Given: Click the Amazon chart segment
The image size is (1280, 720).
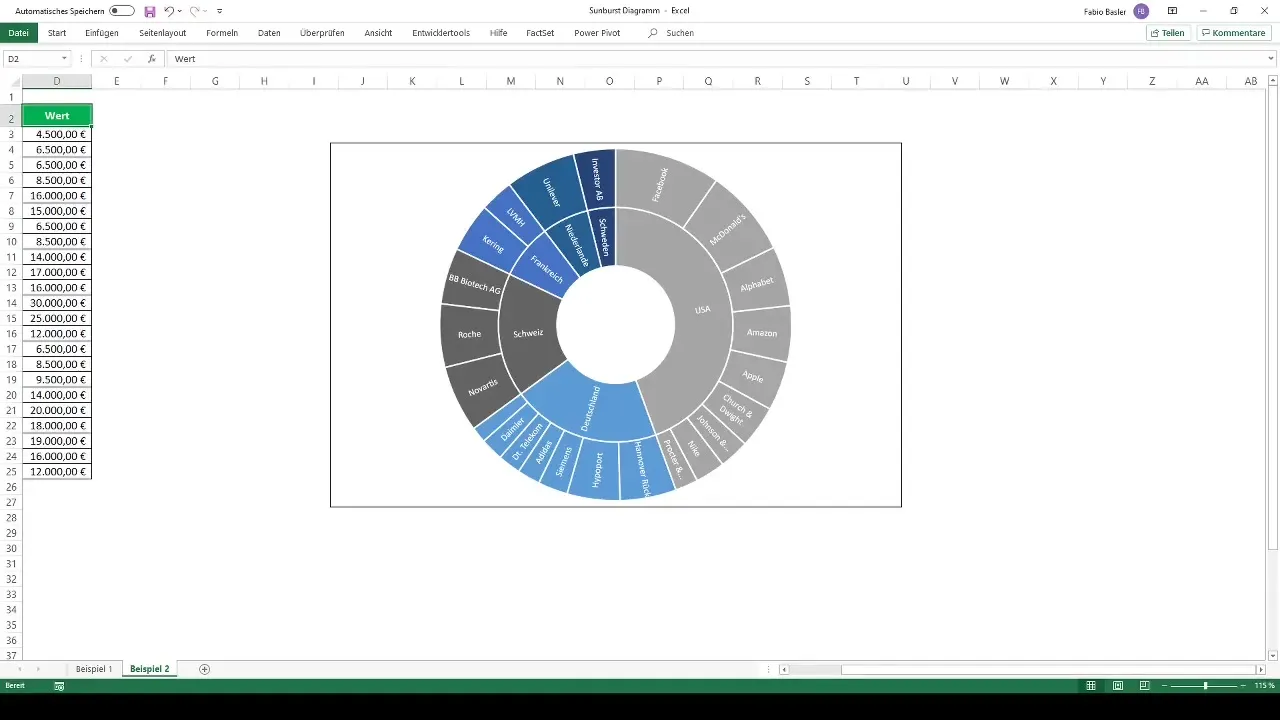Looking at the screenshot, I should click(x=761, y=333).
